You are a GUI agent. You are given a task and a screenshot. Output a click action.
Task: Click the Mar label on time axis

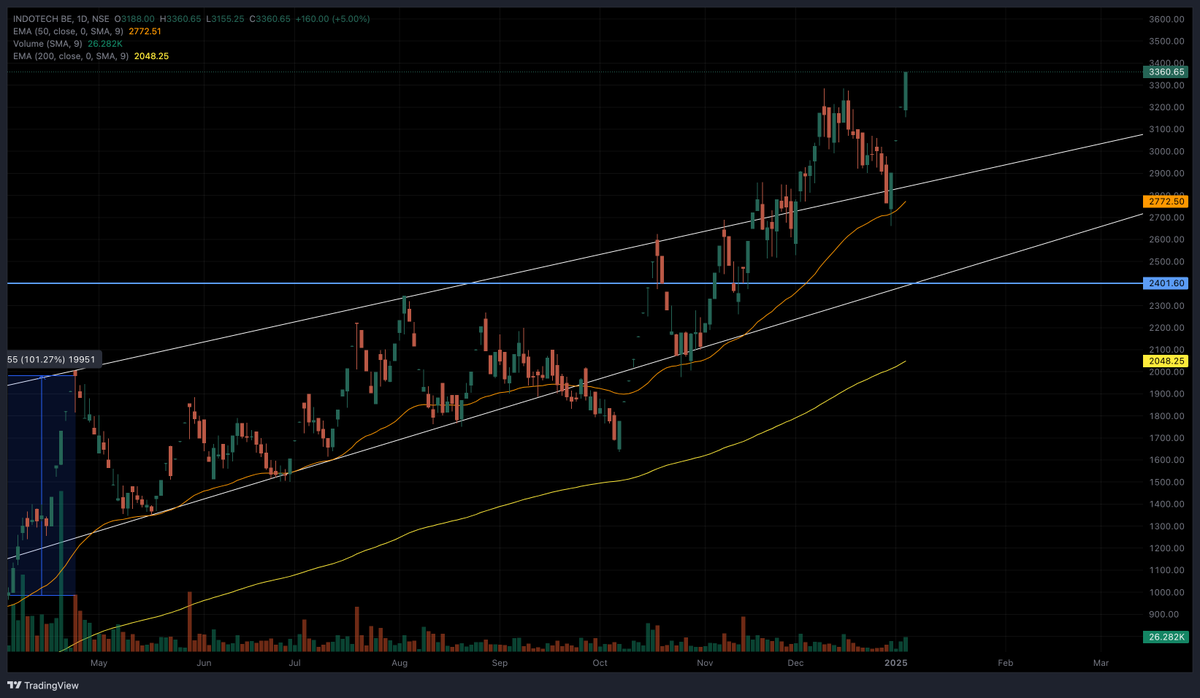1101,663
